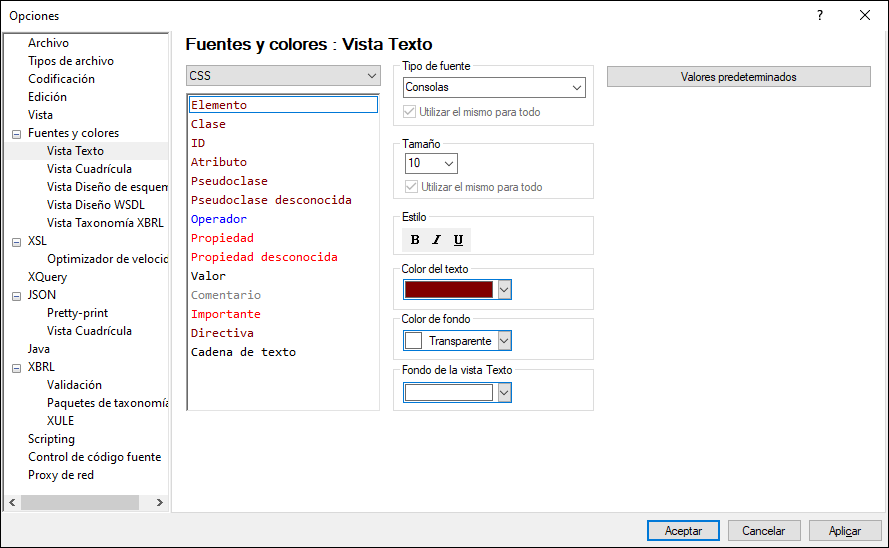The height and width of the screenshot is (548, 889).
Task: Collapse the XSL tree node
Action: click(16, 241)
